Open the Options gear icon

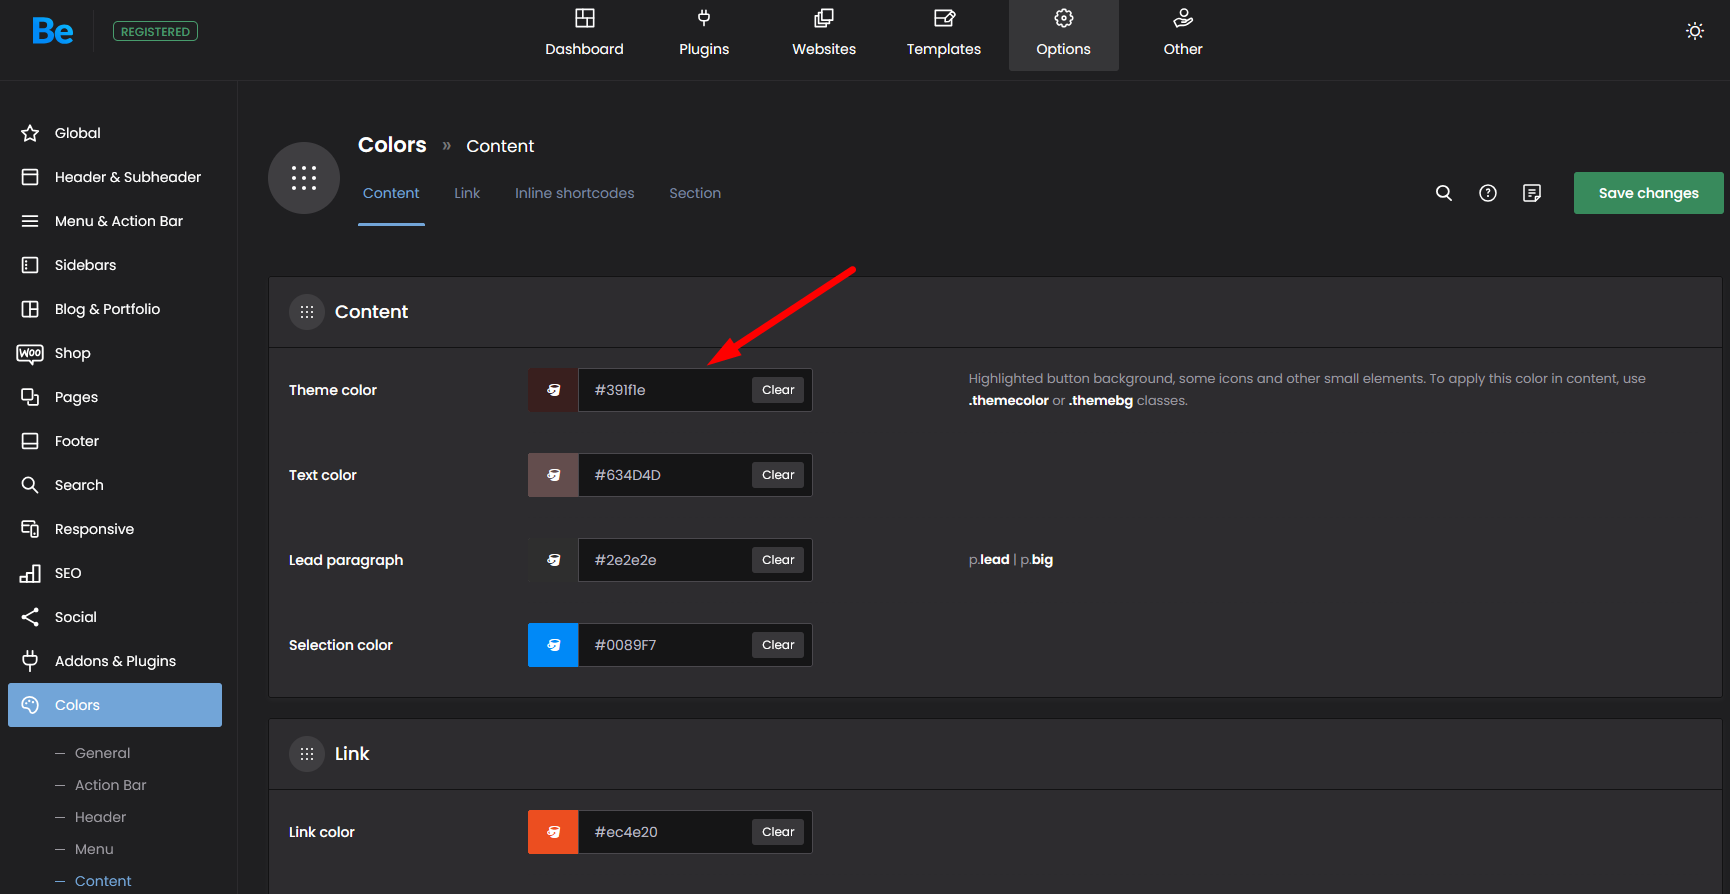coord(1064,18)
